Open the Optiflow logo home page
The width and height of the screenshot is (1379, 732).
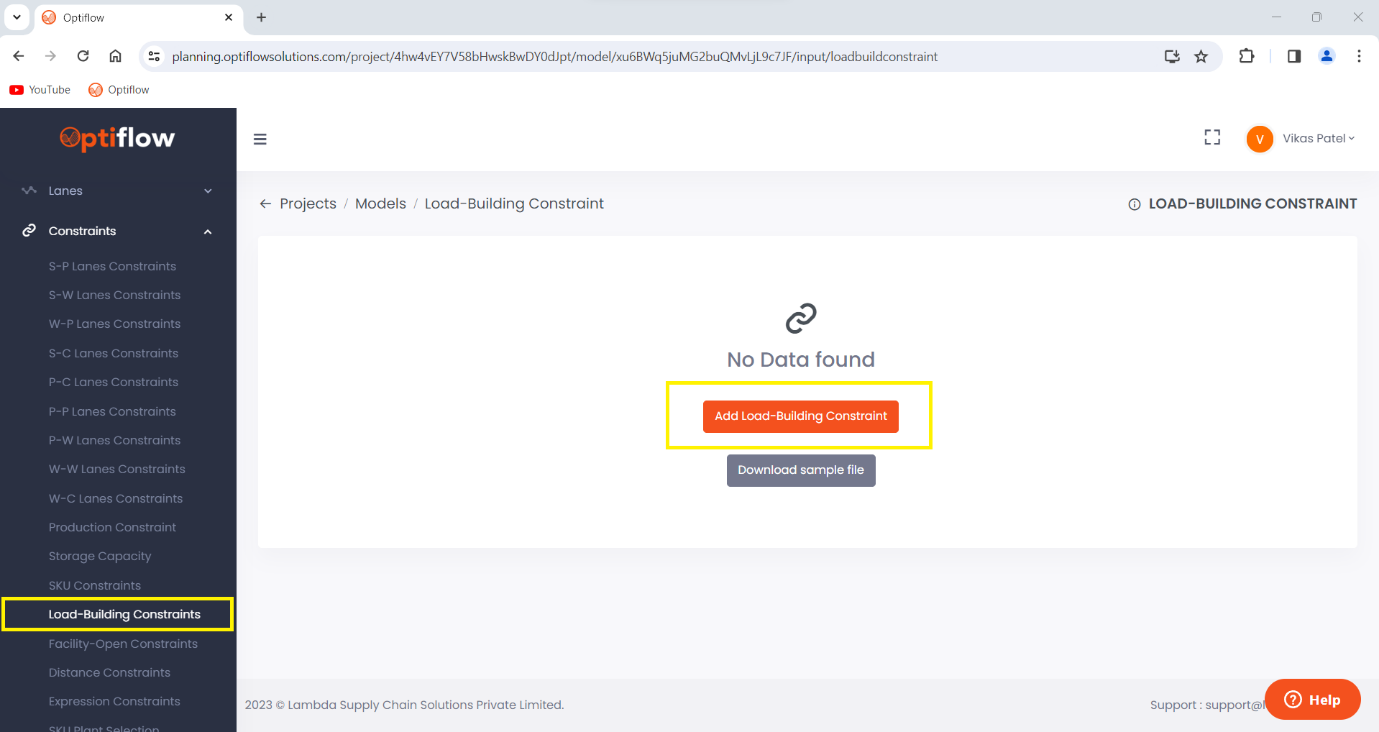(117, 139)
